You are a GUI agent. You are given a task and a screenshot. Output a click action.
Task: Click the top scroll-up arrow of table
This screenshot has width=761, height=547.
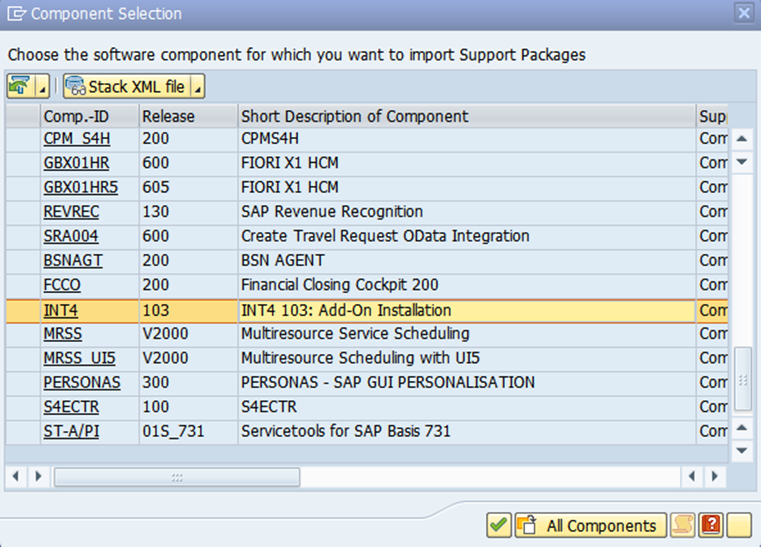click(x=742, y=139)
